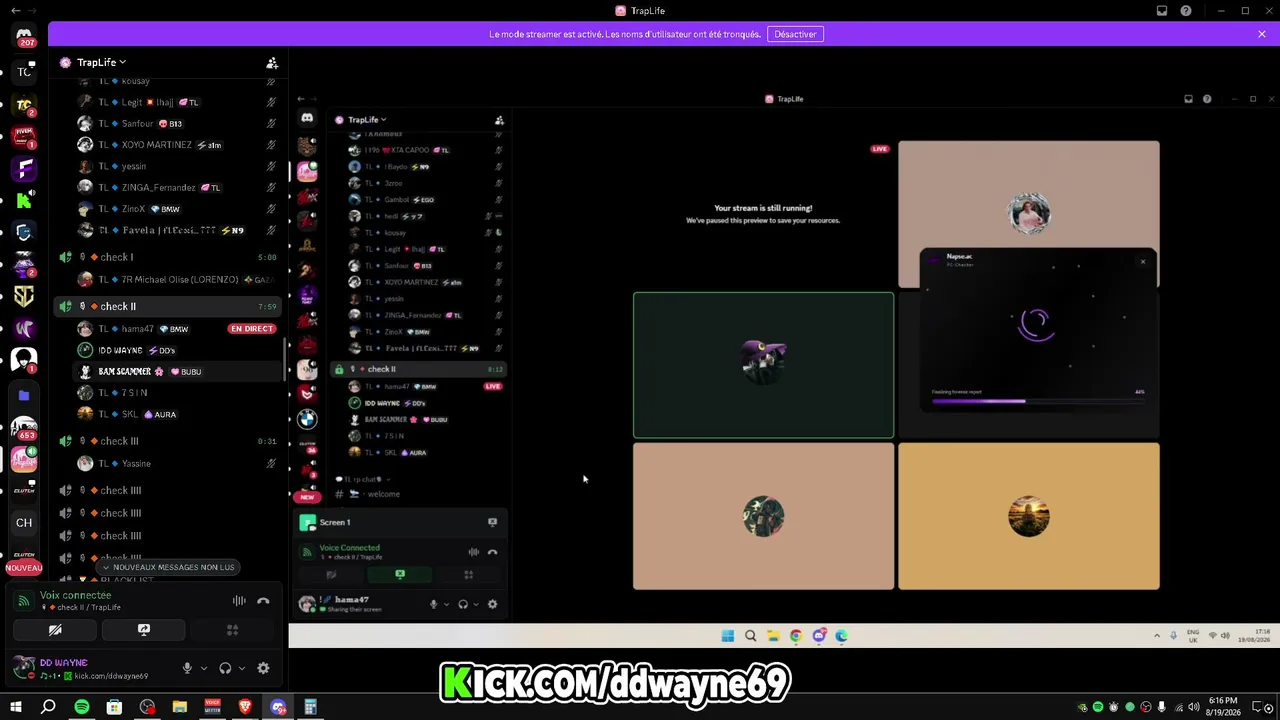The image size is (1280, 720).
Task: Open the activities grid button in voice panel
Action: coord(232,630)
